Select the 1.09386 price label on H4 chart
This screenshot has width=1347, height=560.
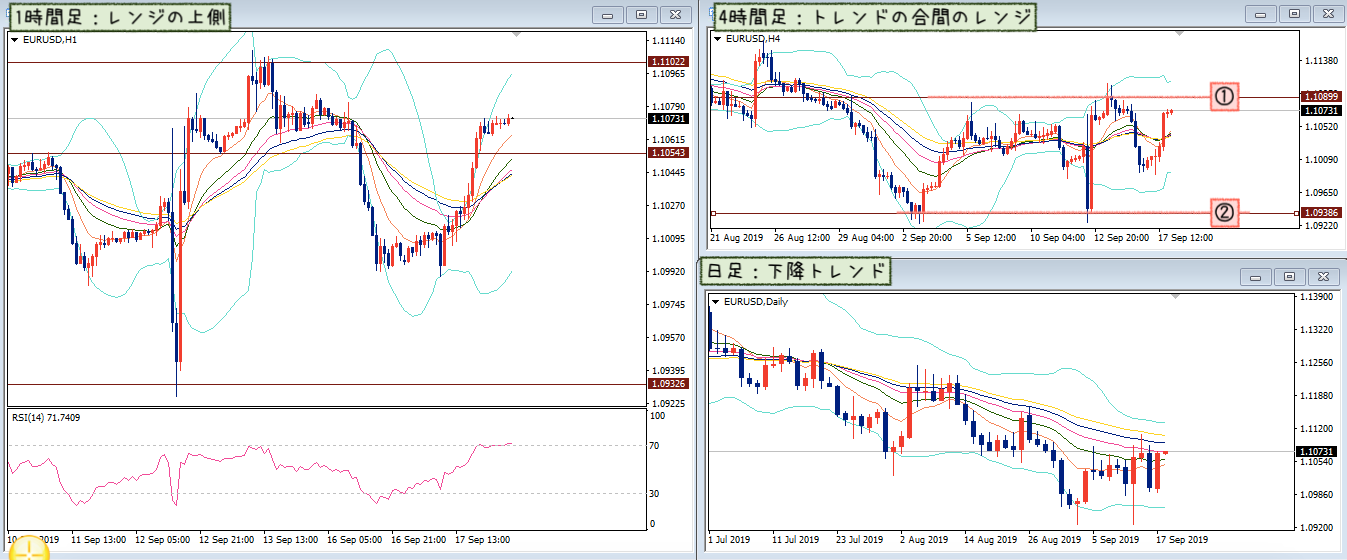pyautogui.click(x=1323, y=213)
